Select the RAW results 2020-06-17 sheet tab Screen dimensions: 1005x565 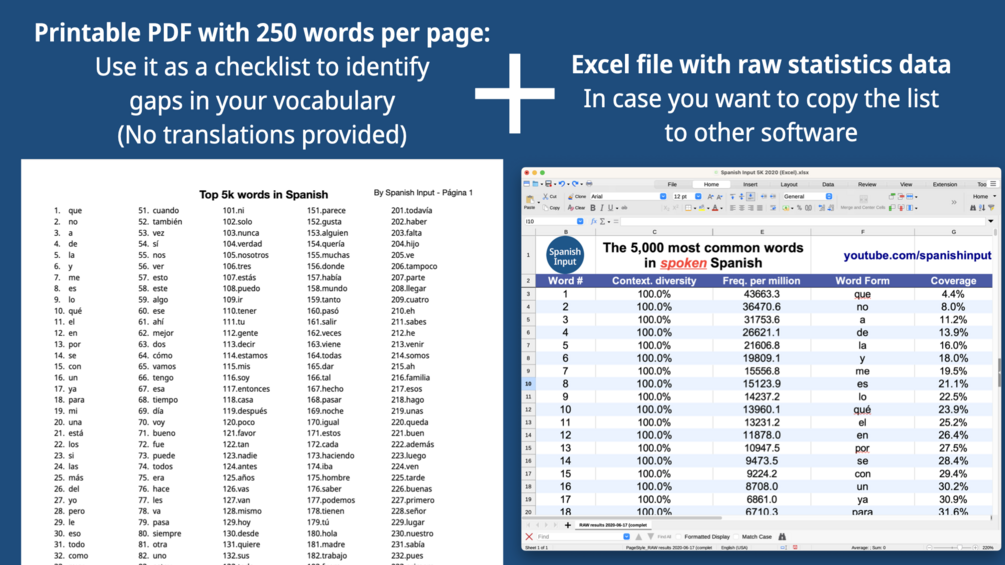click(613, 525)
